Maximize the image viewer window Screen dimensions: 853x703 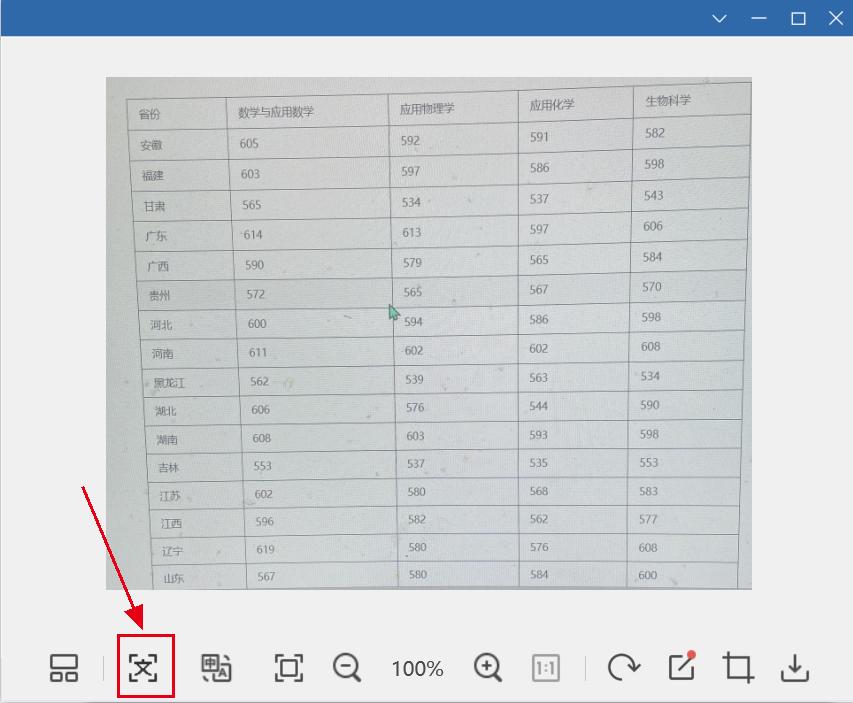pos(797,18)
